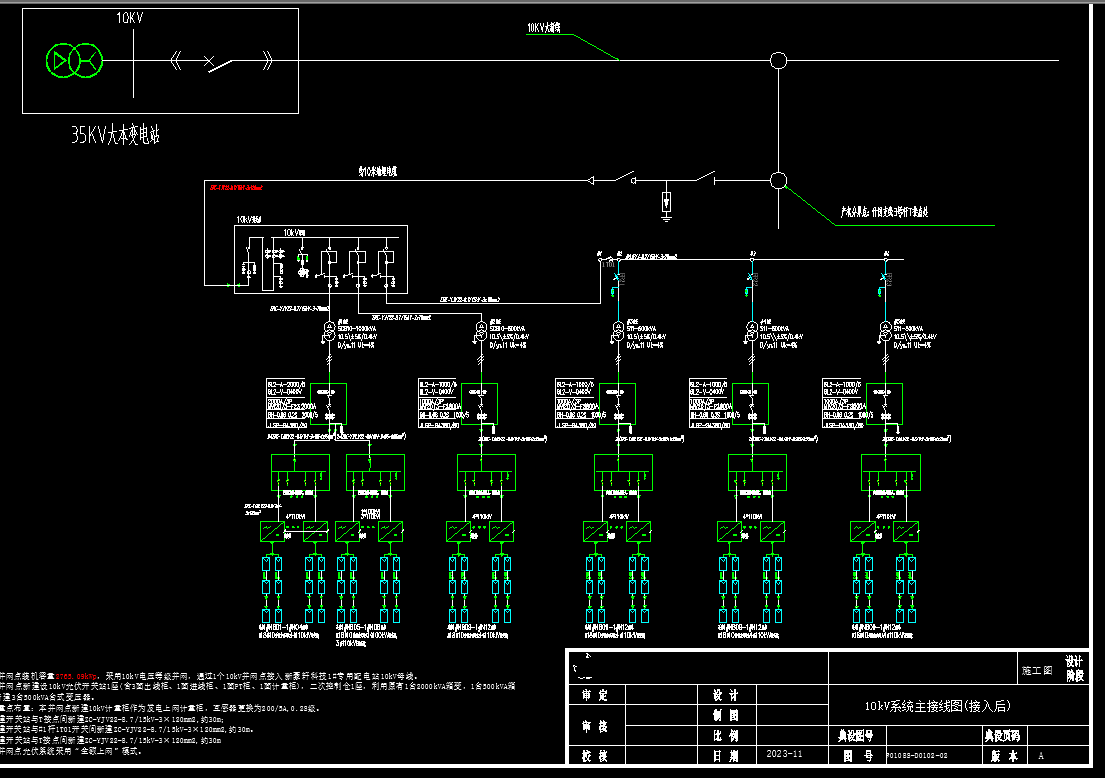Select the grounding arrester symbol below the switch line
Viewport: 1105px width, 778px height.
click(667, 203)
